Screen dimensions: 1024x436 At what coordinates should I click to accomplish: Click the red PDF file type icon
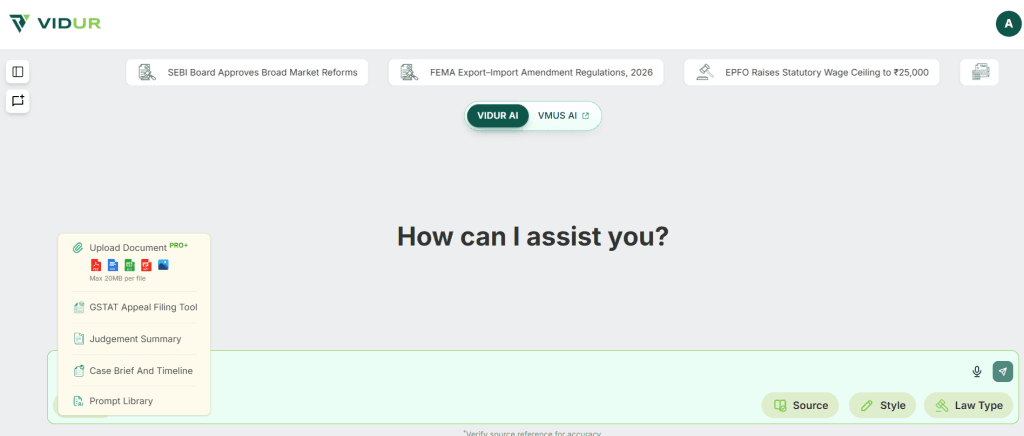coord(96,265)
